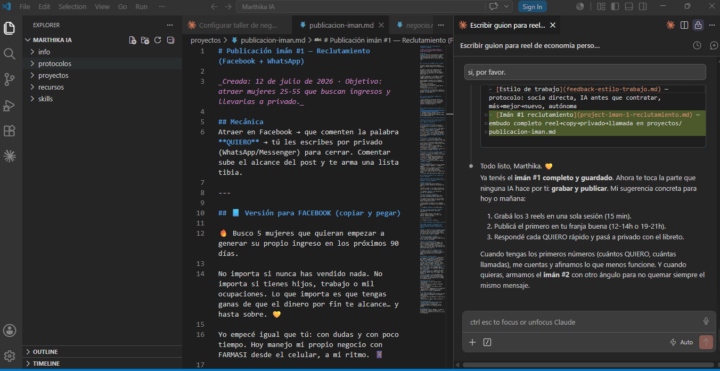This screenshot has width=720, height=371.
Task: Open the Go menu
Action: [123, 6]
